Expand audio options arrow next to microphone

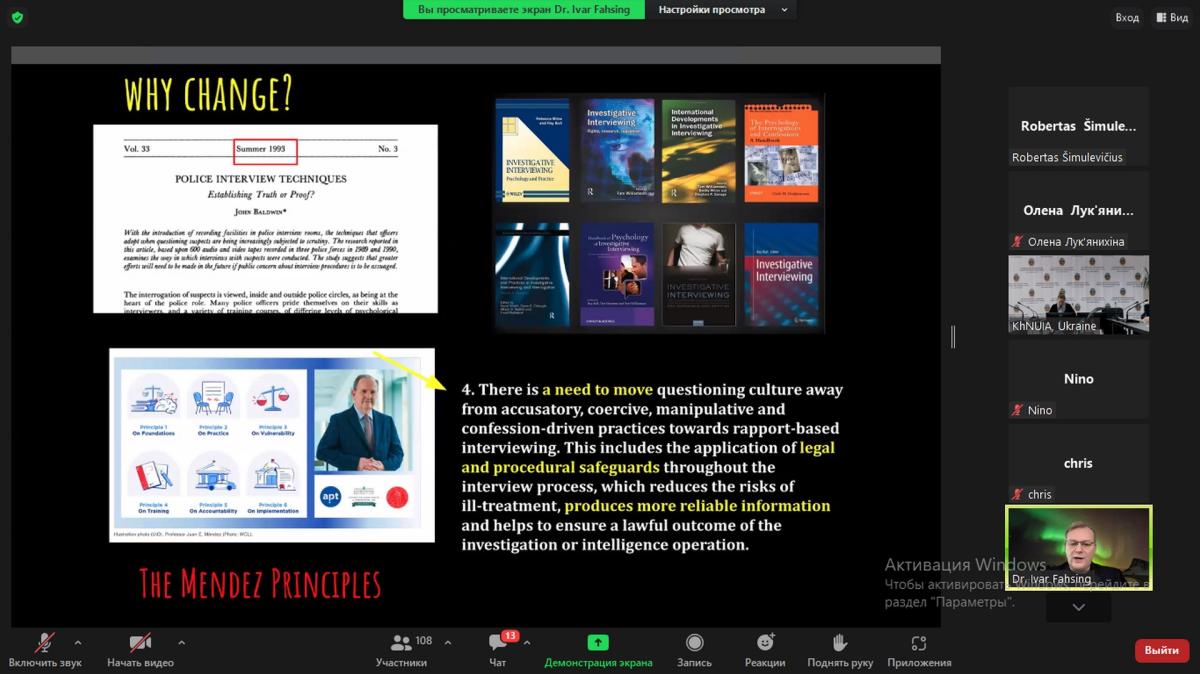pos(78,642)
